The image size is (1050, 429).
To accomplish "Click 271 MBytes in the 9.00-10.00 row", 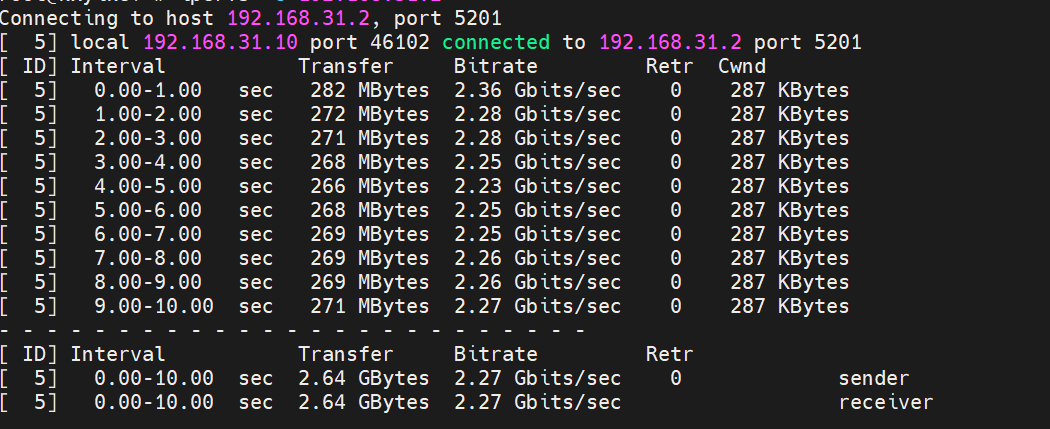I will click(370, 307).
